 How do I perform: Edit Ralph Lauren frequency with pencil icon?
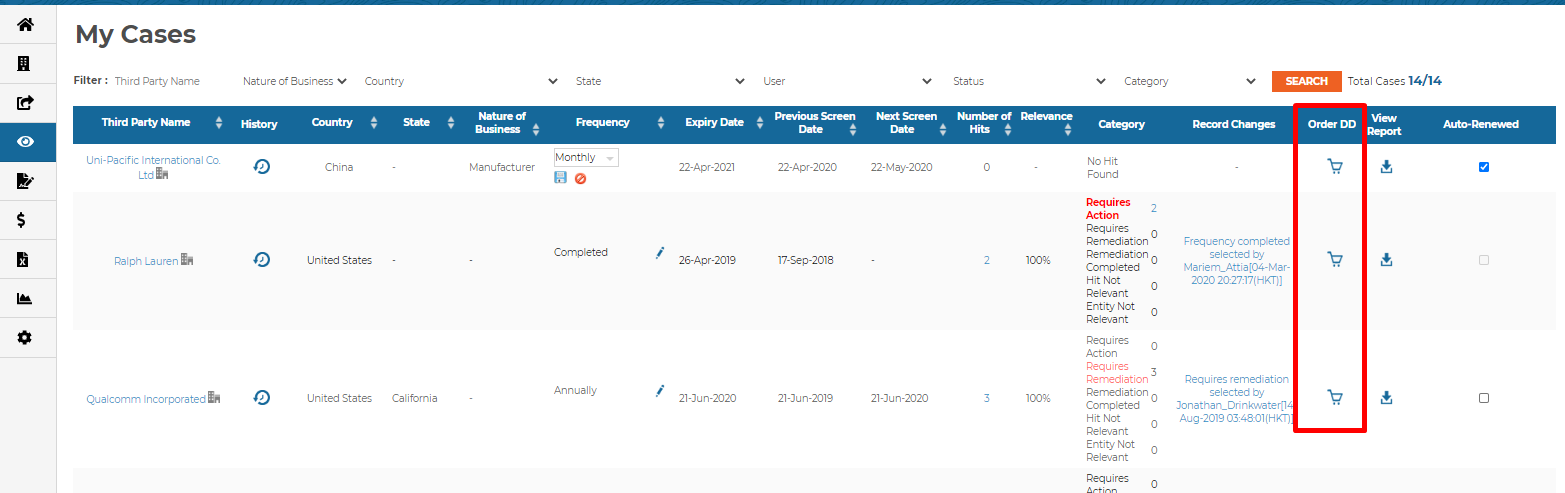tap(660, 253)
